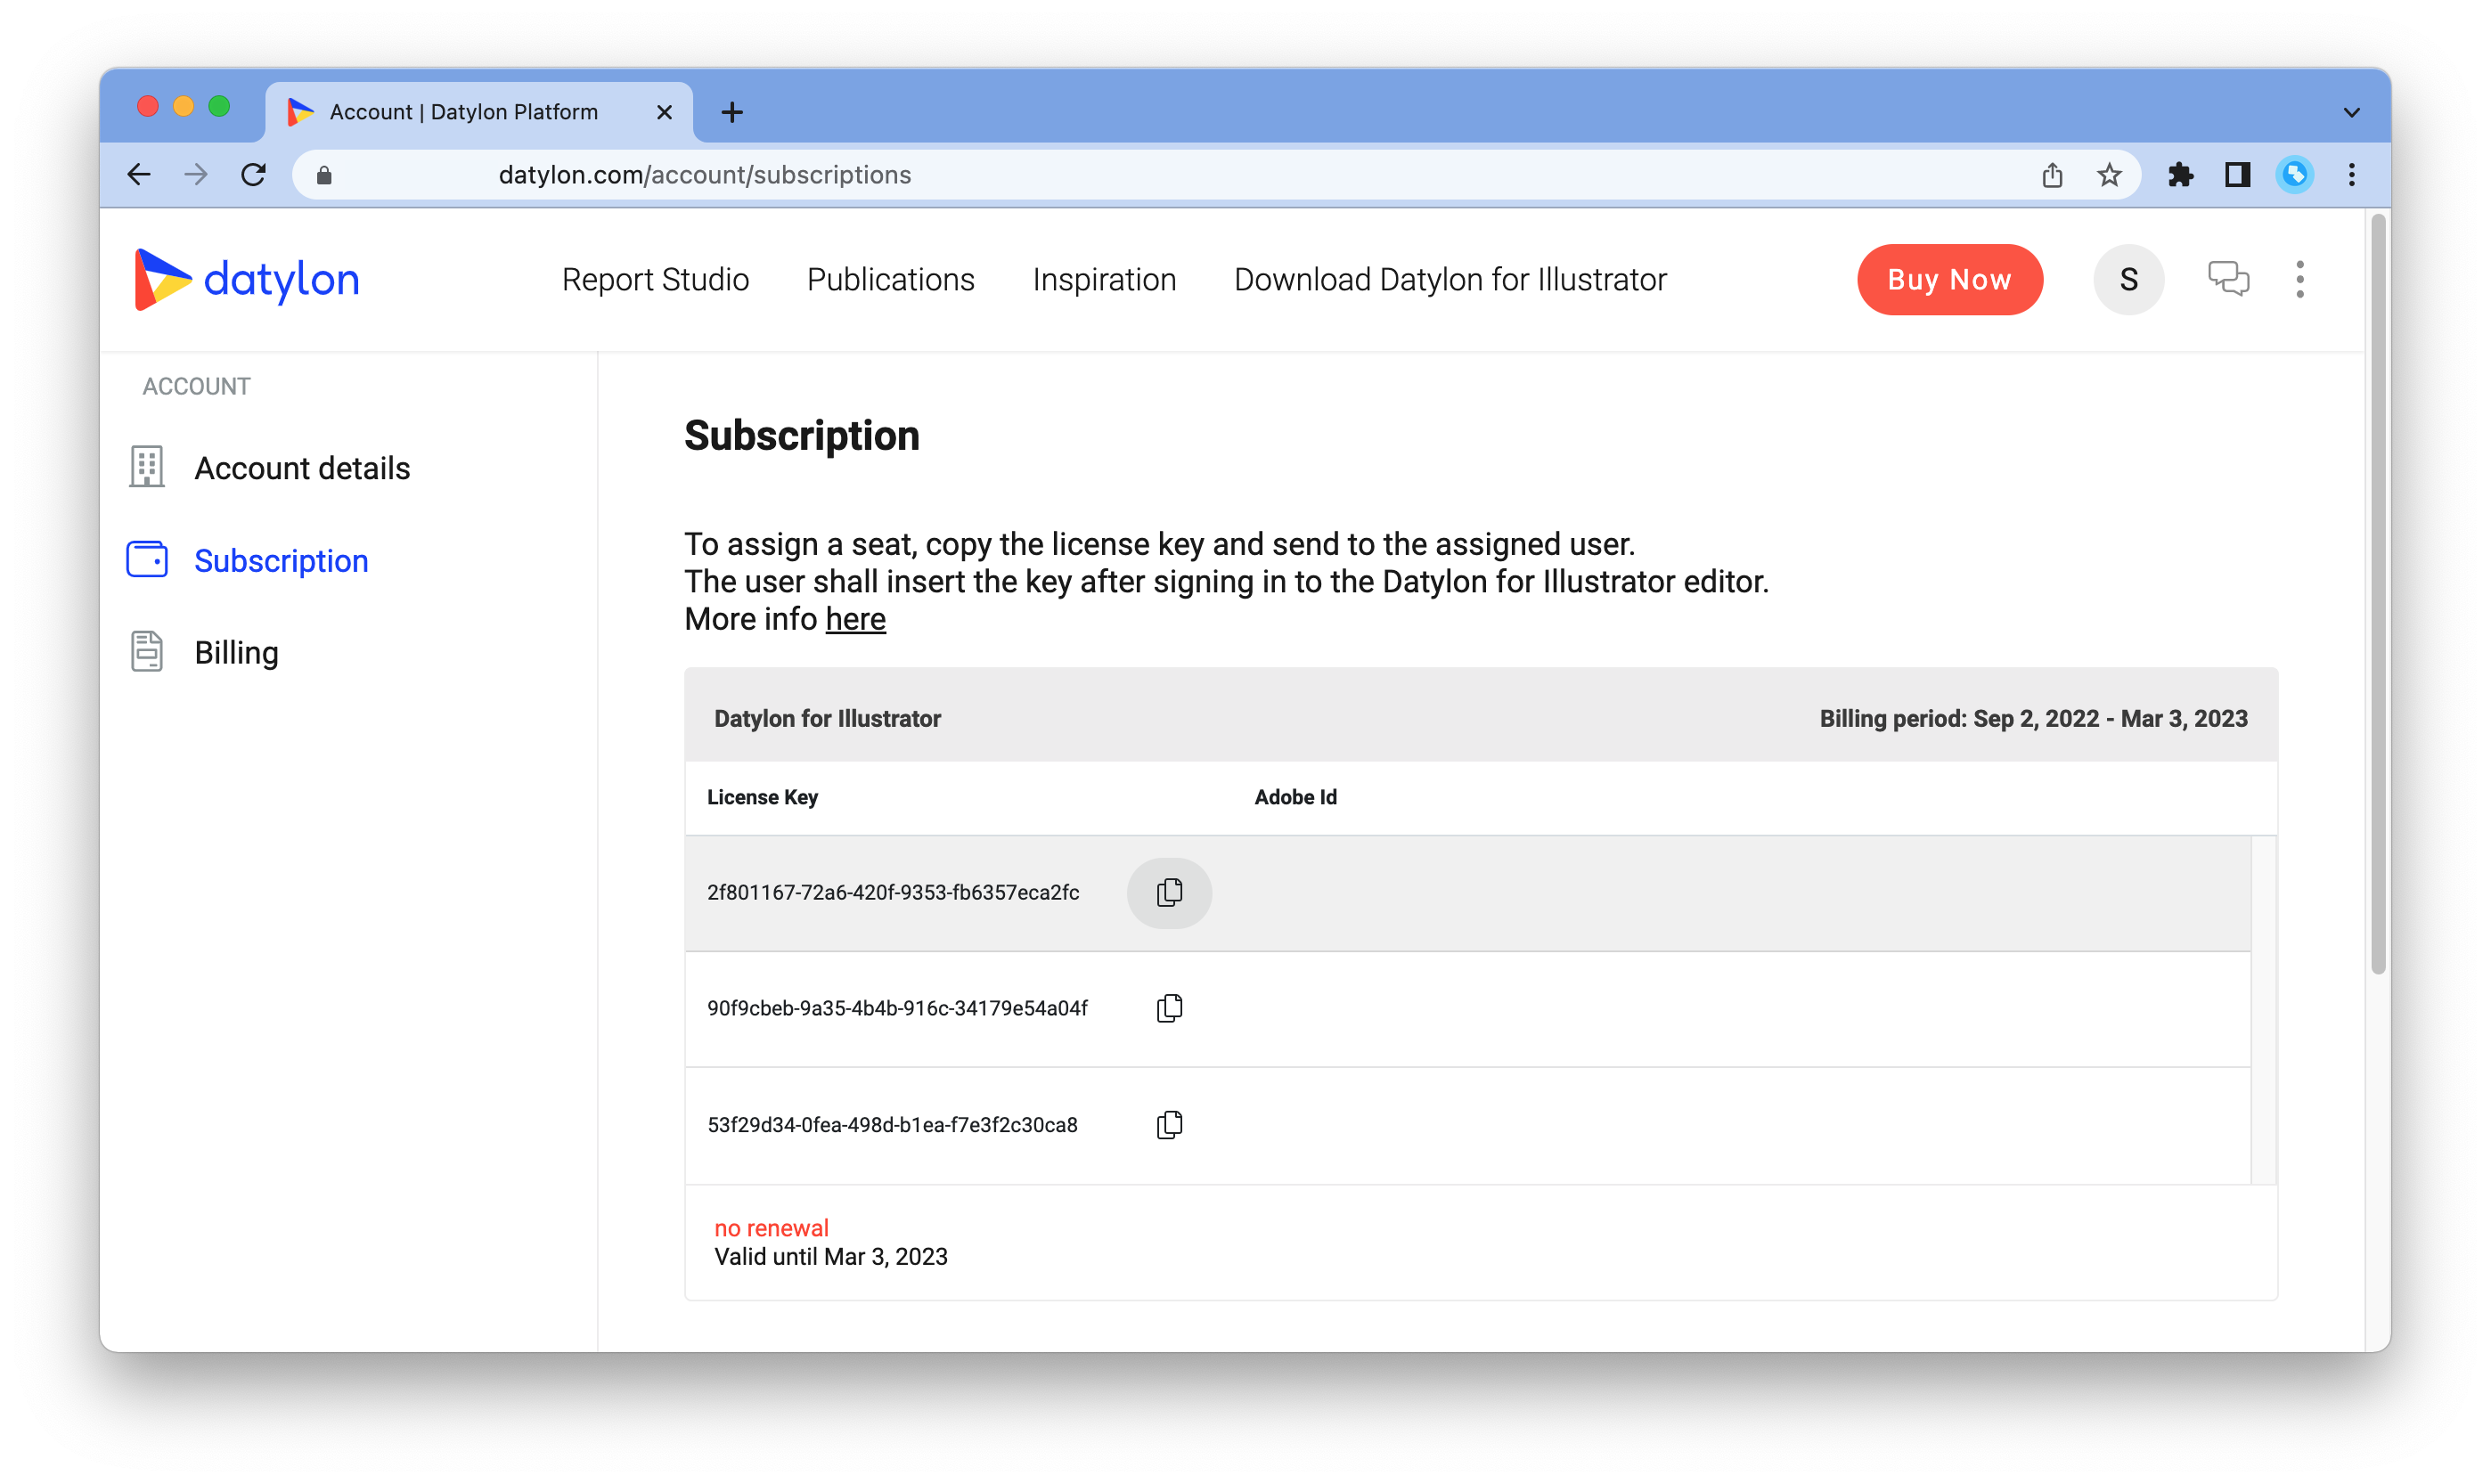Expand the tab search chevron
The width and height of the screenshot is (2491, 1484).
(2352, 112)
